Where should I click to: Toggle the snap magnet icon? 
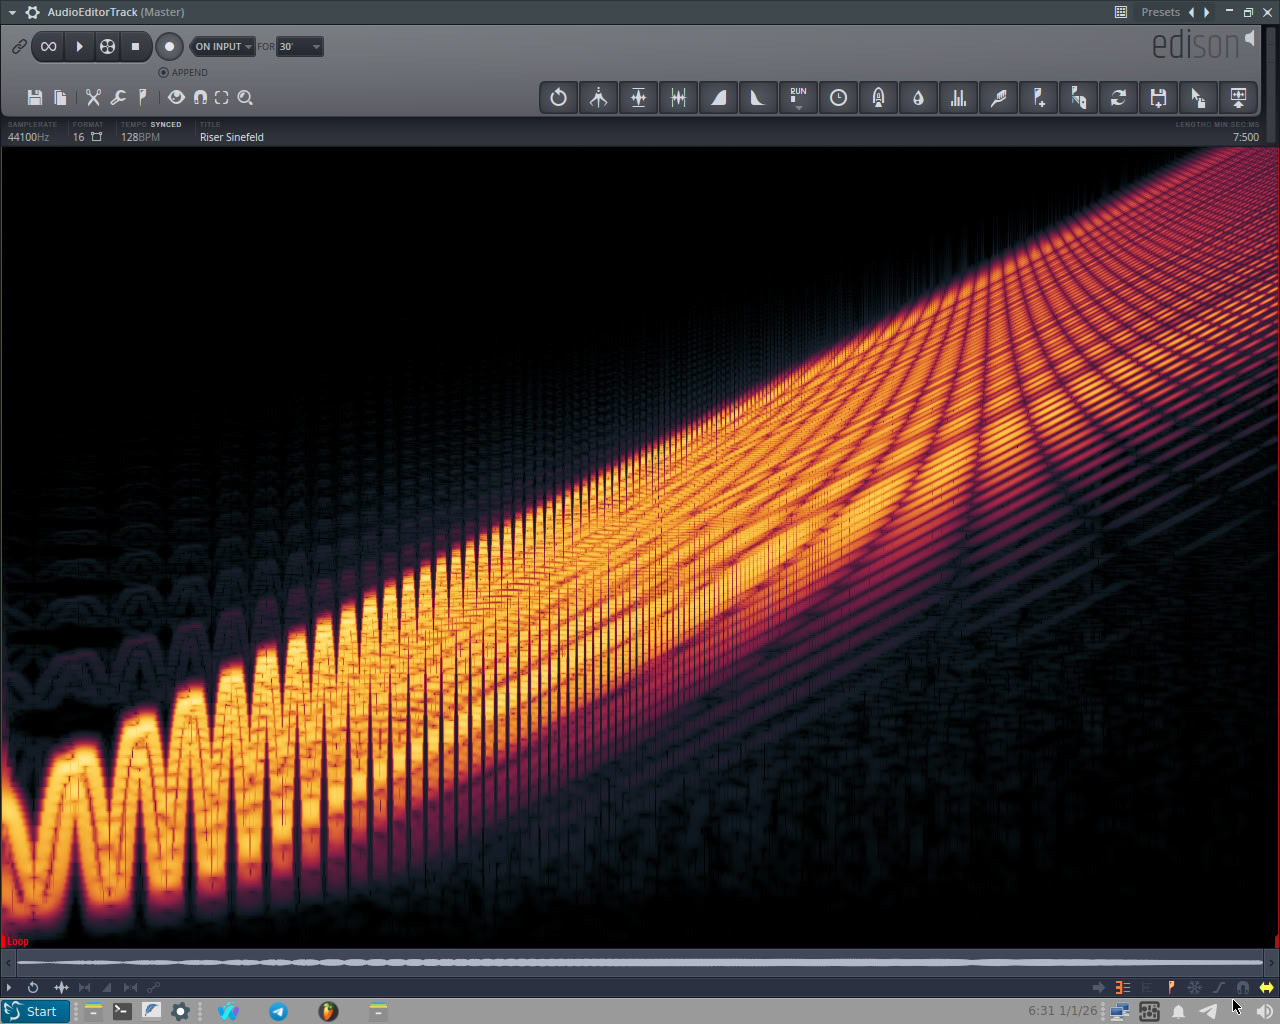(x=200, y=97)
